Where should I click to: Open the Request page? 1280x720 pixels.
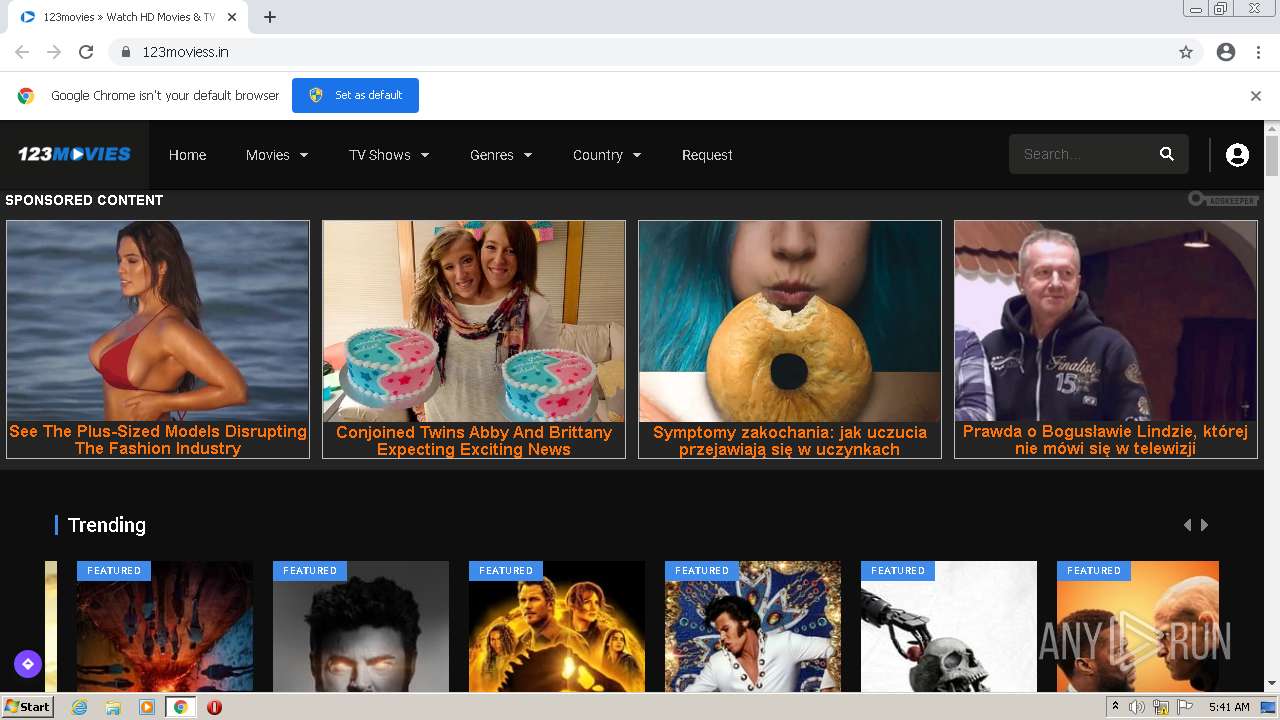tap(707, 155)
